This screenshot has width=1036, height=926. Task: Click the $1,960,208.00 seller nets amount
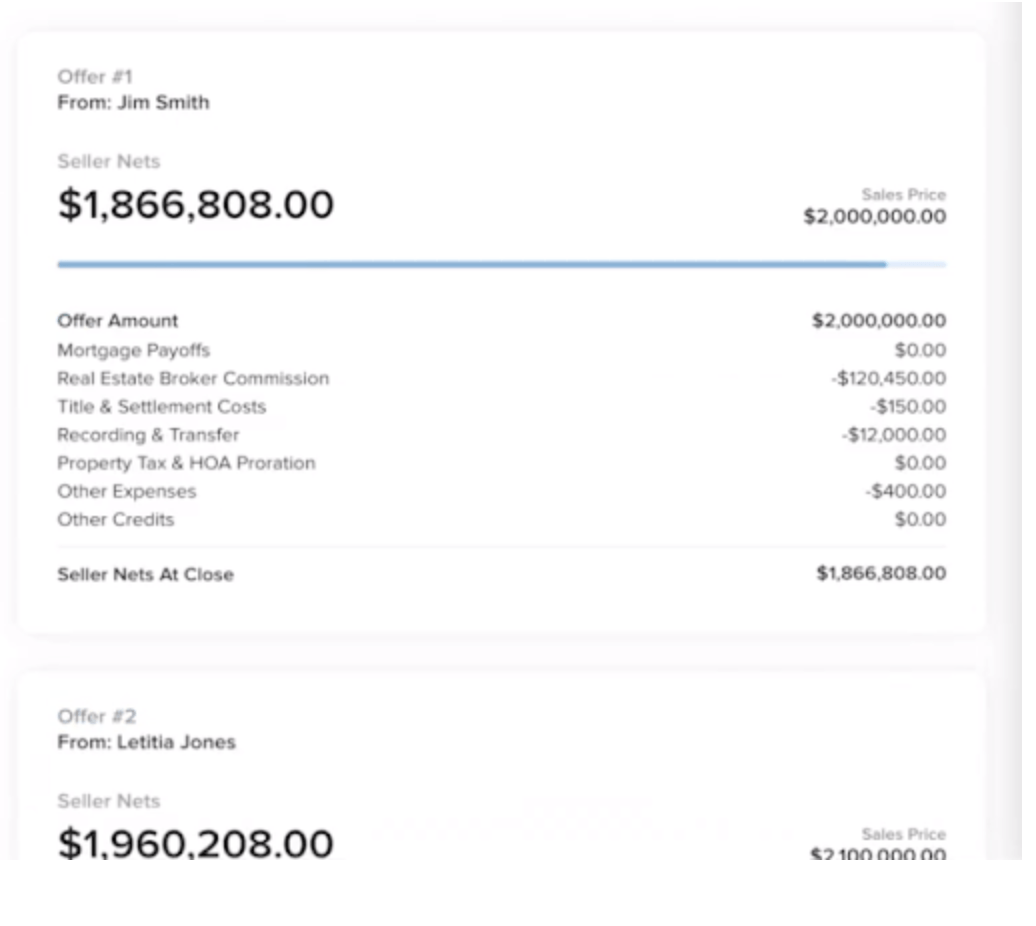(196, 843)
